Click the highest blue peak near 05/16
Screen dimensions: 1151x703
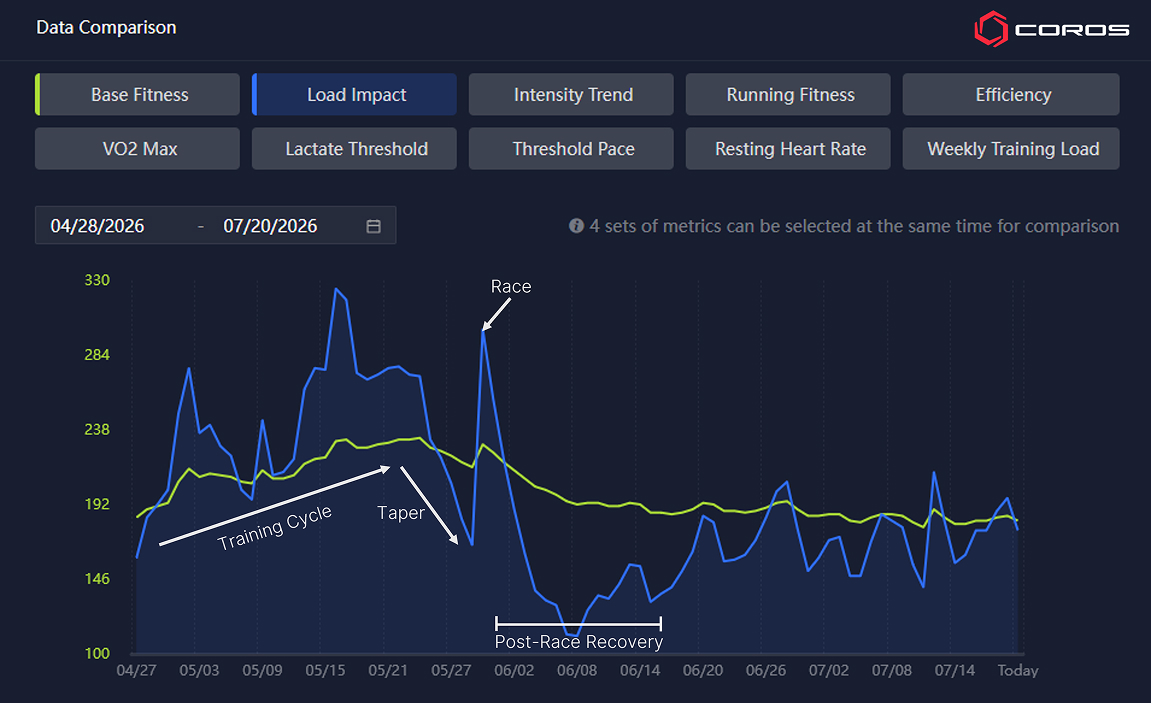click(335, 289)
